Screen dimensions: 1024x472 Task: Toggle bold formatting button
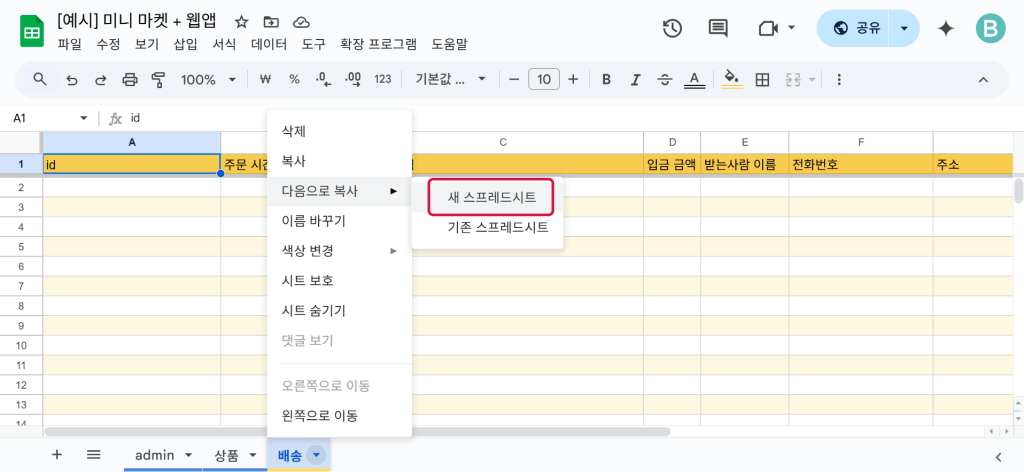pos(606,79)
